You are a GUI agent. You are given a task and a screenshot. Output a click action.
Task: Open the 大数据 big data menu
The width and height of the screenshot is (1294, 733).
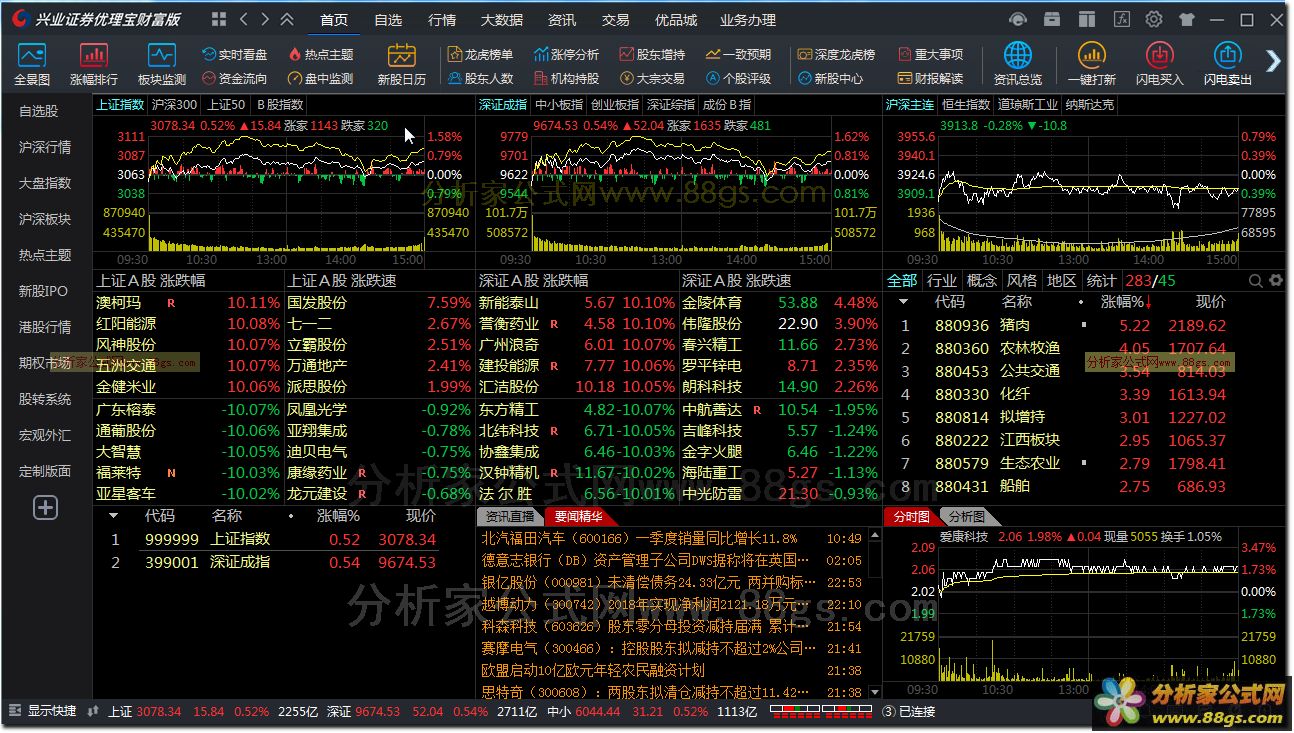tap(502, 20)
